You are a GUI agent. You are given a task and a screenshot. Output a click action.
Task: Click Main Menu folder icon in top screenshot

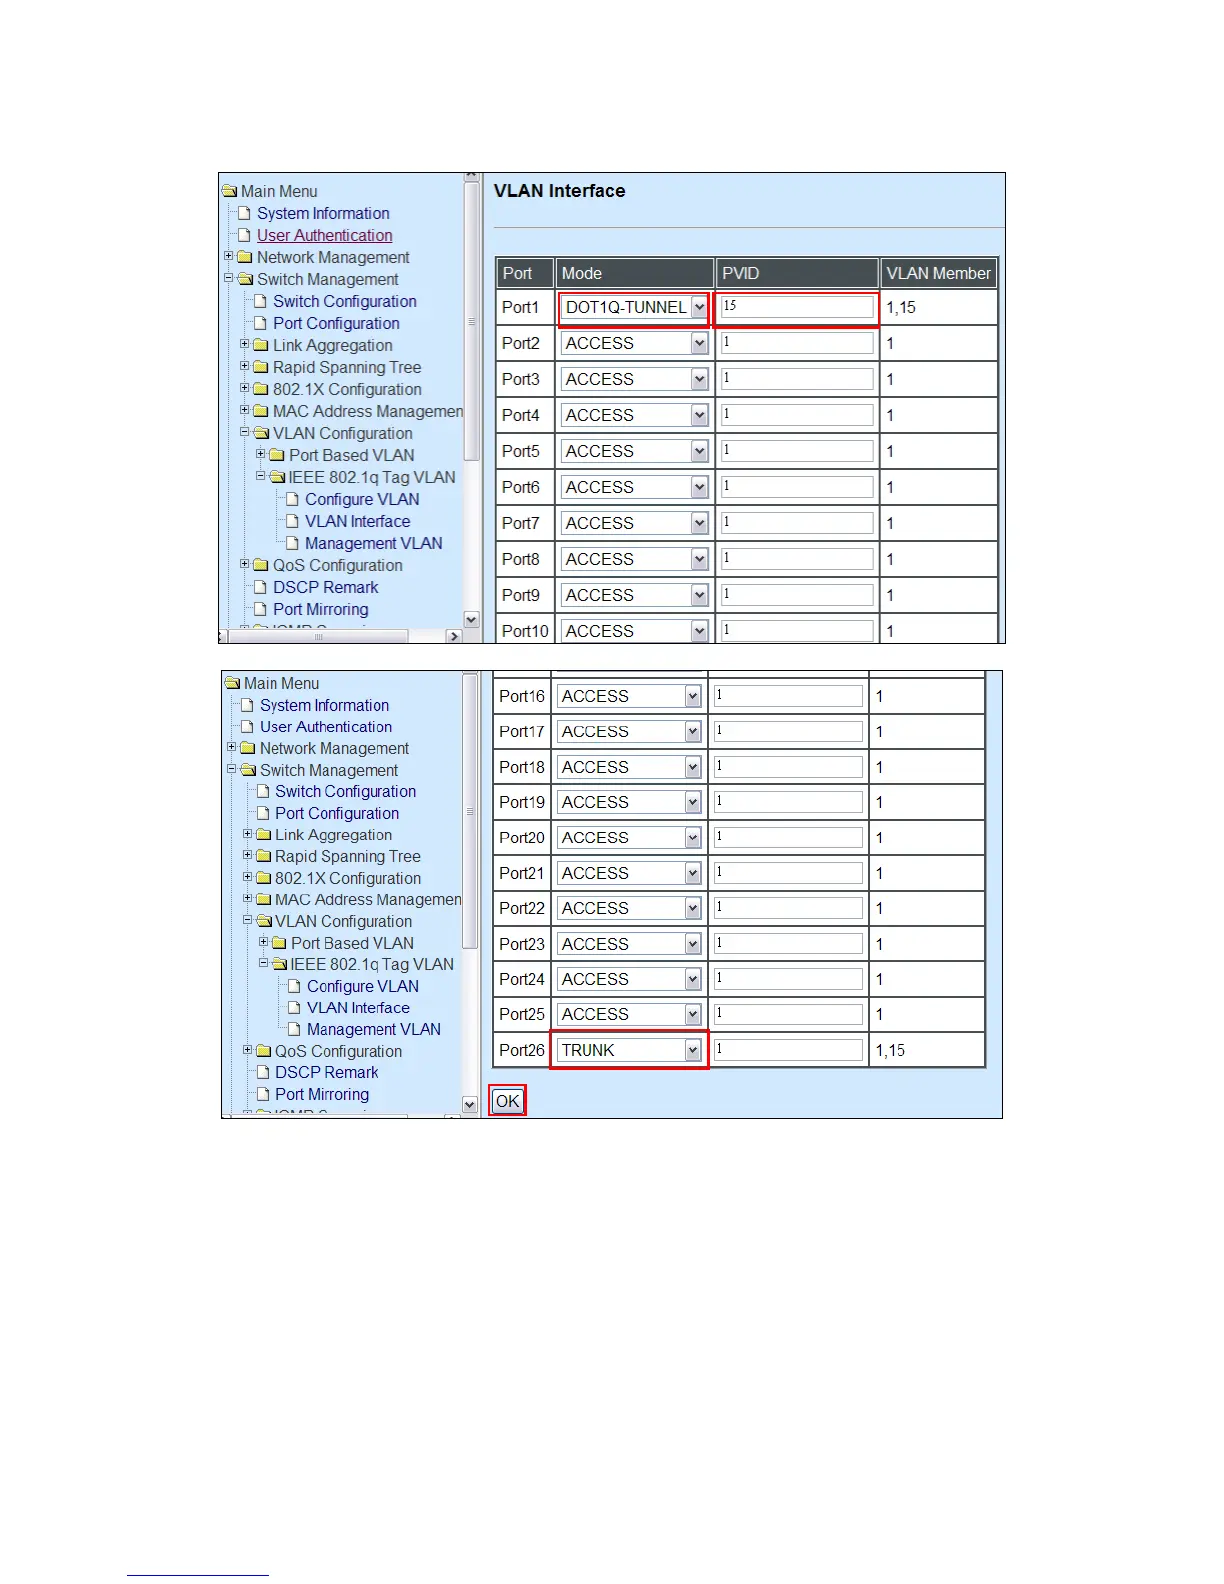pyautogui.click(x=230, y=191)
